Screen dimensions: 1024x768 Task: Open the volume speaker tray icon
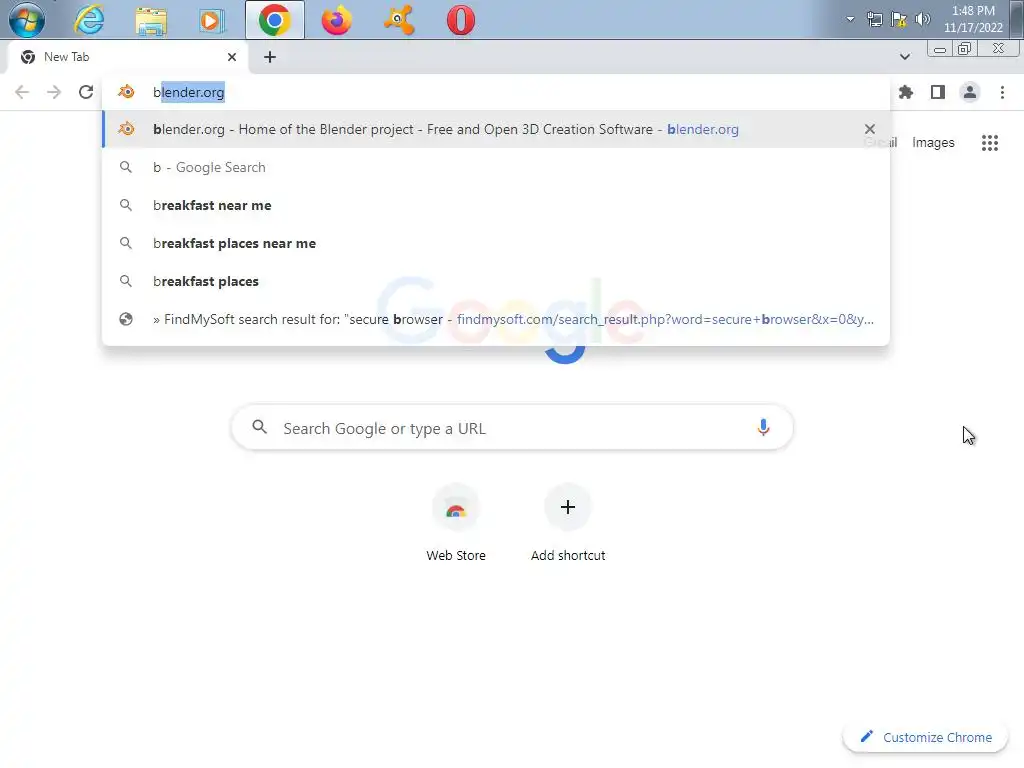[923, 19]
